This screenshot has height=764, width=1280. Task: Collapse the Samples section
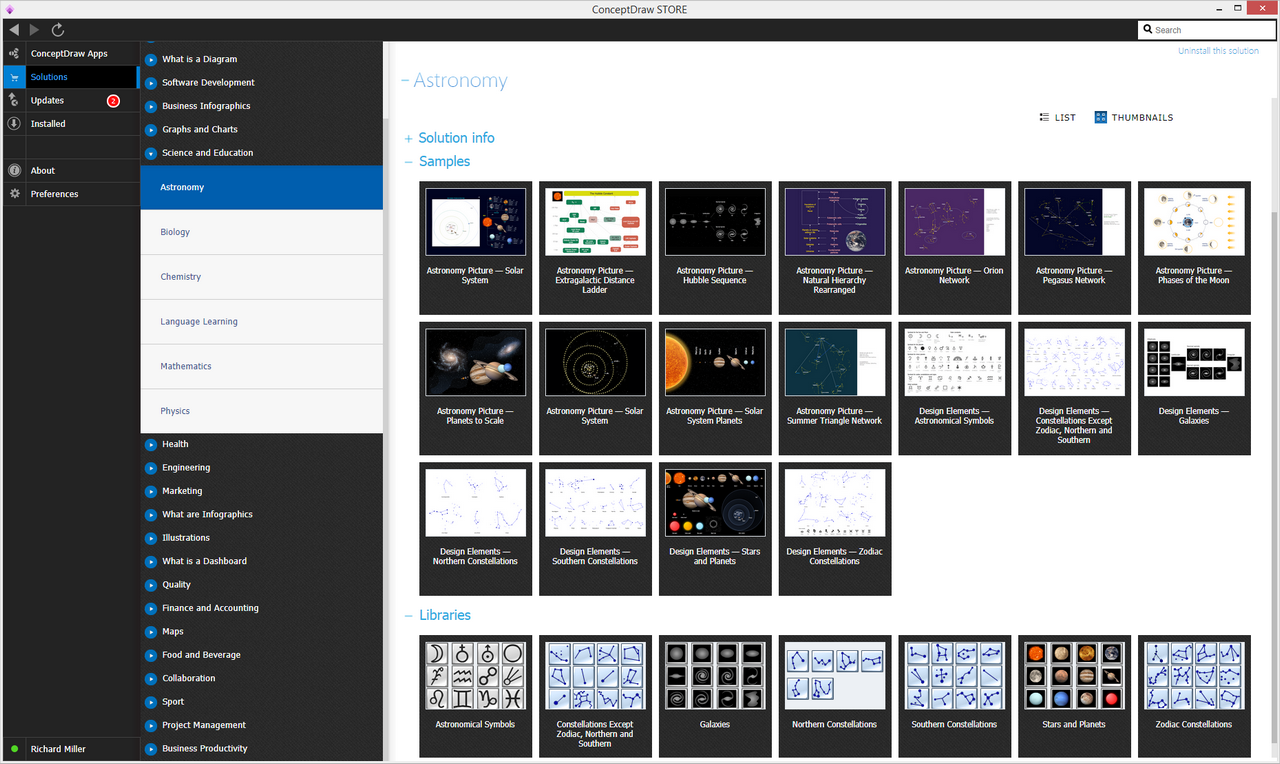click(443, 161)
